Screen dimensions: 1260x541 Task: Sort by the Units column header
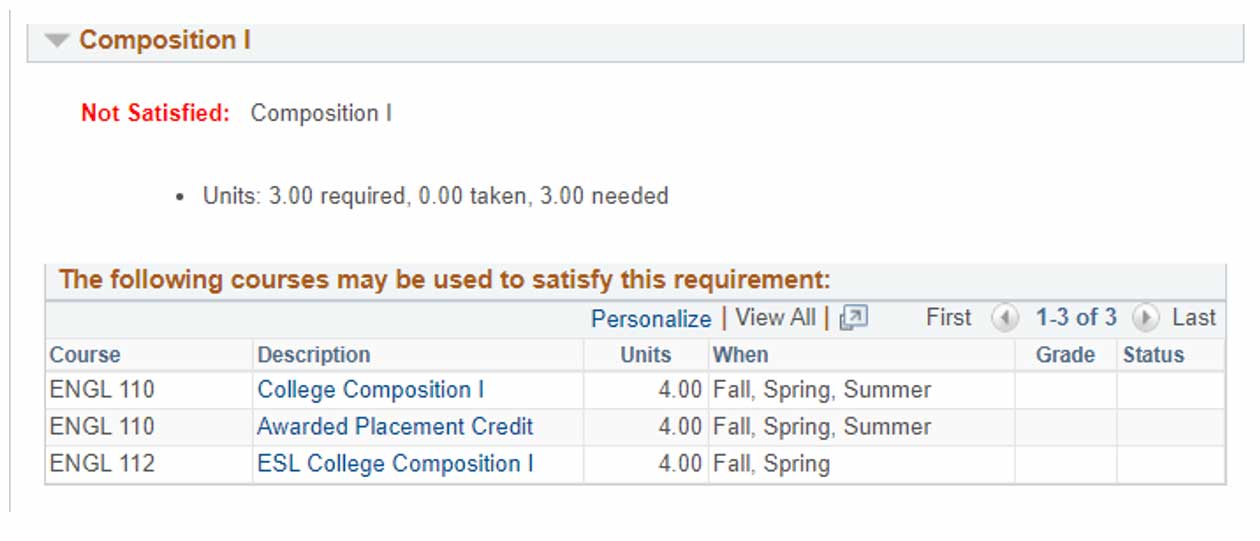pyautogui.click(x=645, y=355)
